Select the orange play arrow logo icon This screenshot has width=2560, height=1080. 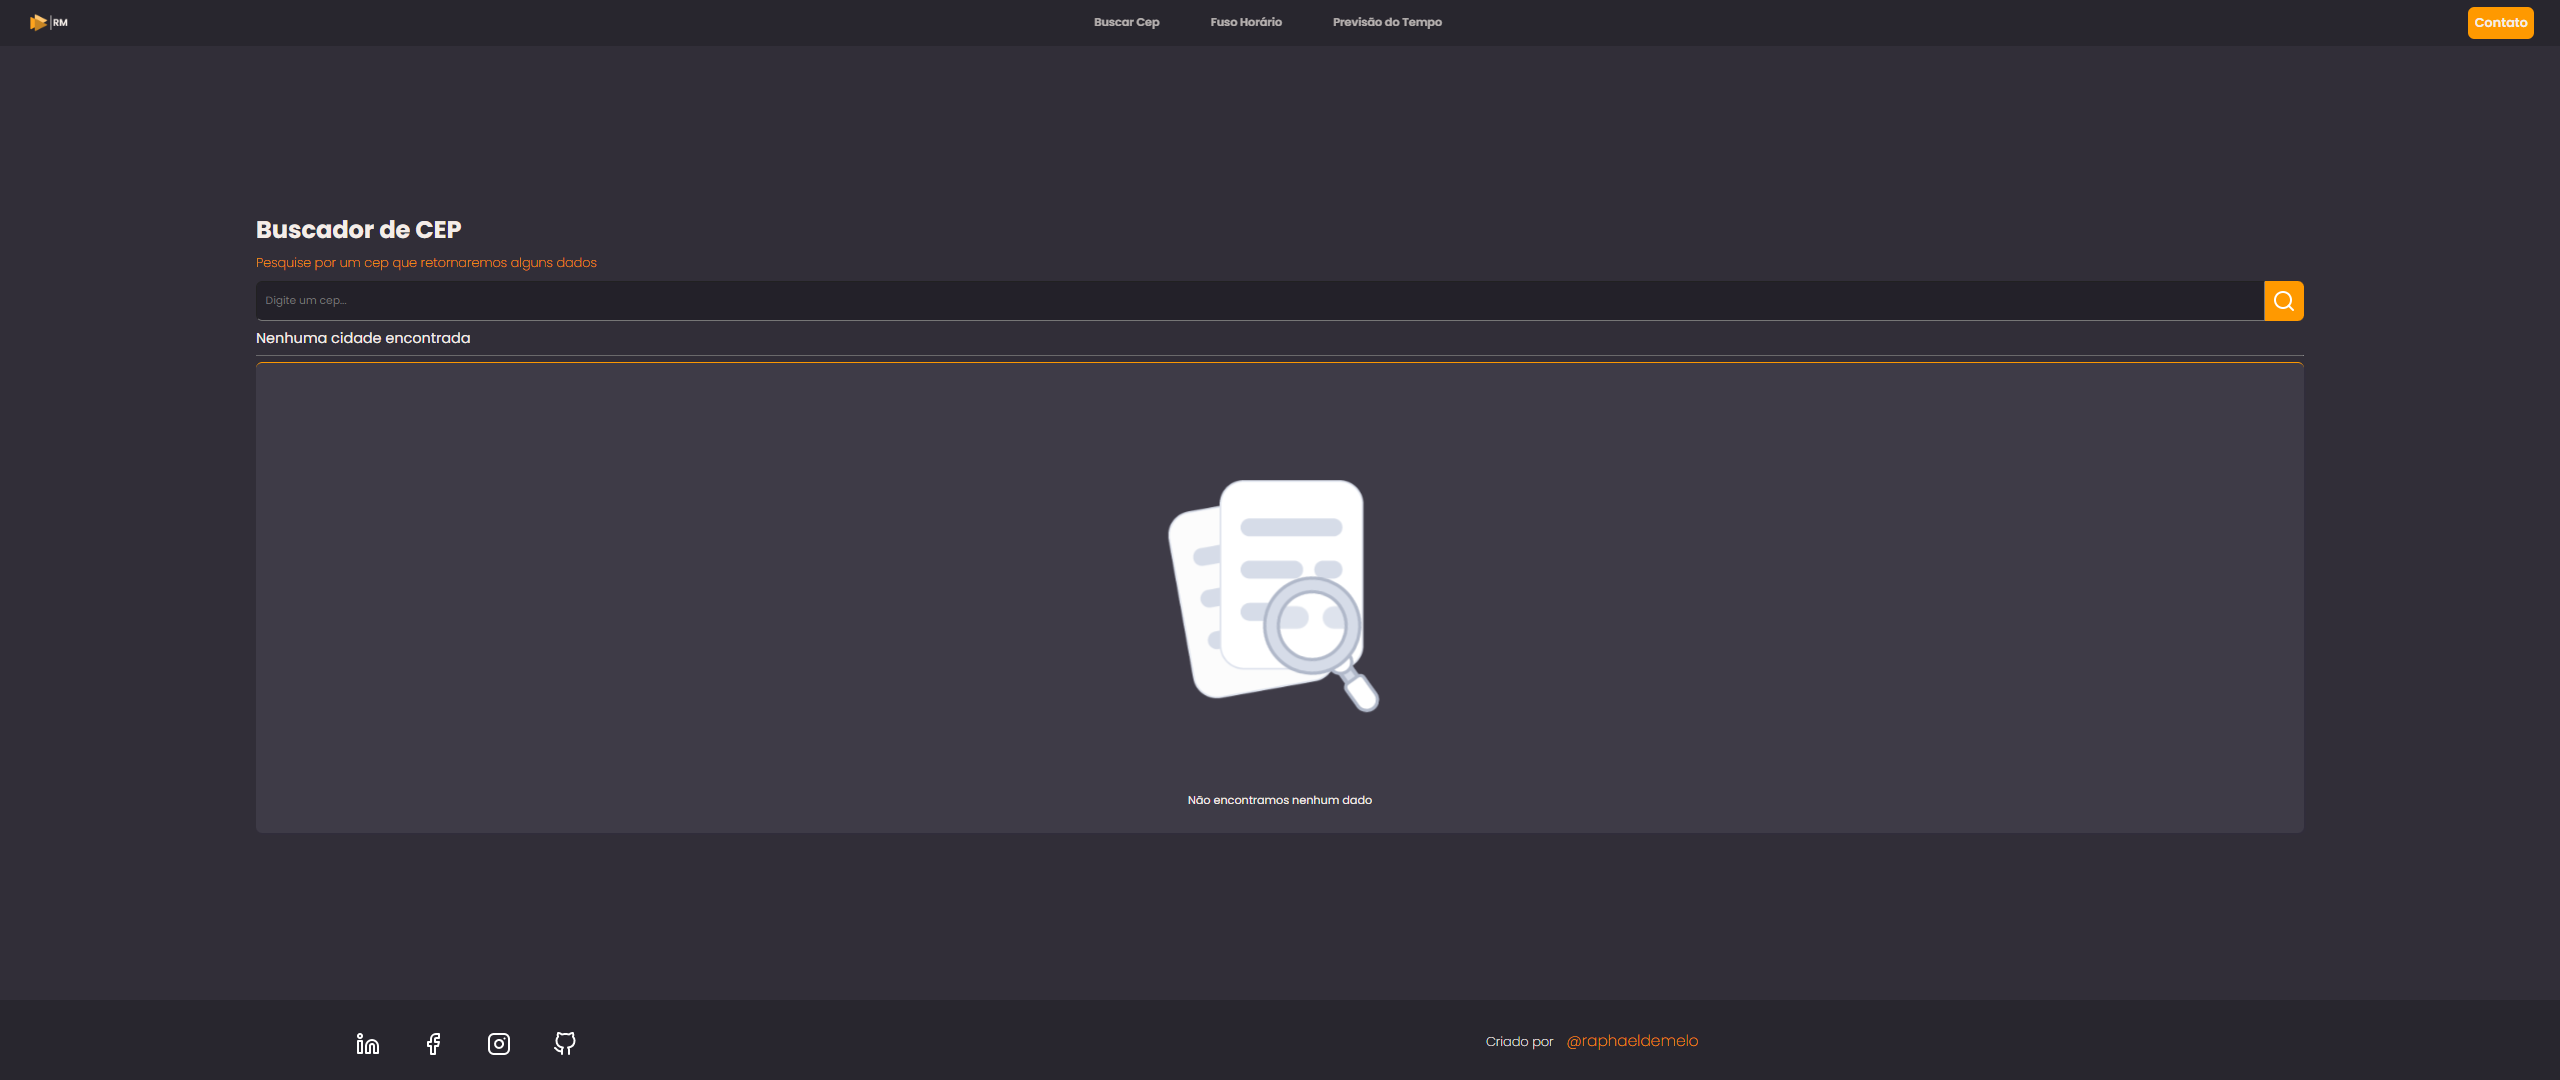[38, 22]
